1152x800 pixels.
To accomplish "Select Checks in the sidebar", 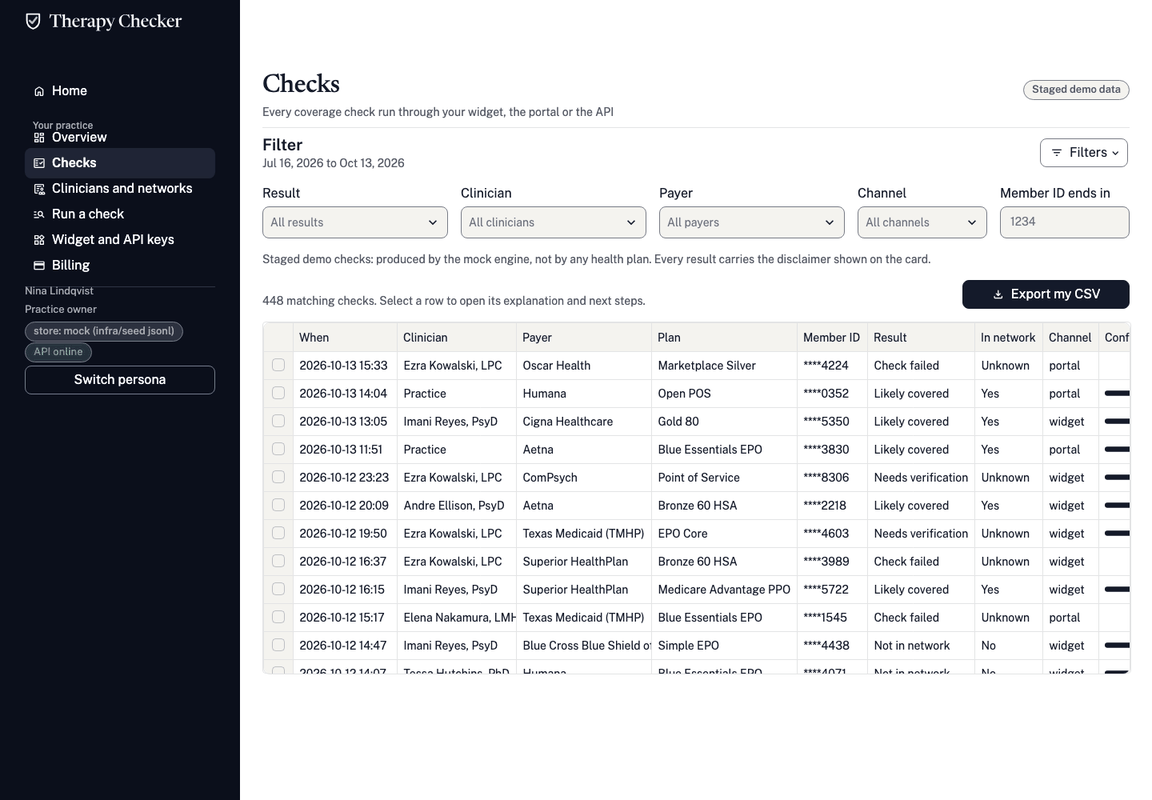I will point(120,163).
